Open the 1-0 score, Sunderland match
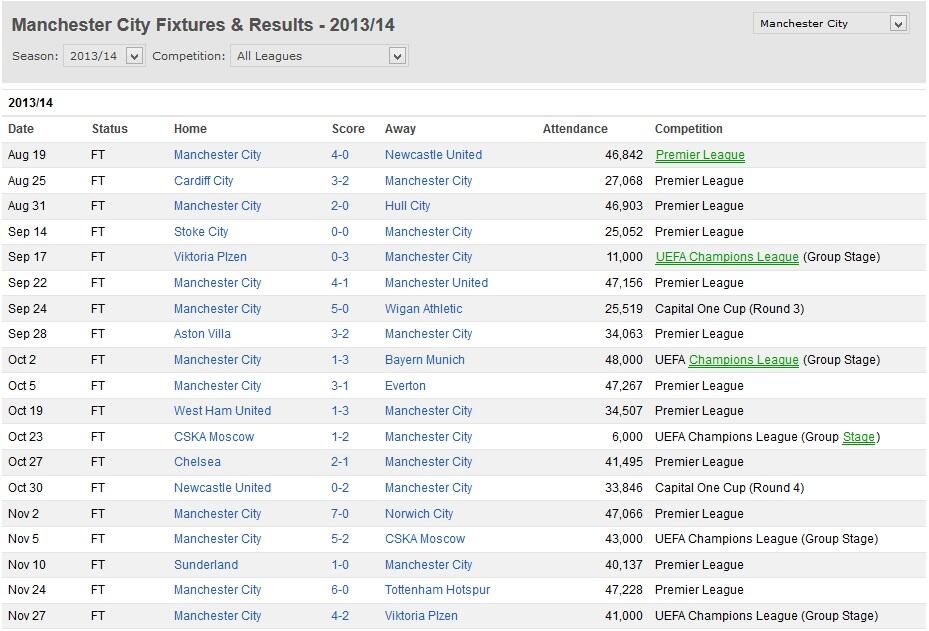The width and height of the screenshot is (929, 631). pos(340,565)
